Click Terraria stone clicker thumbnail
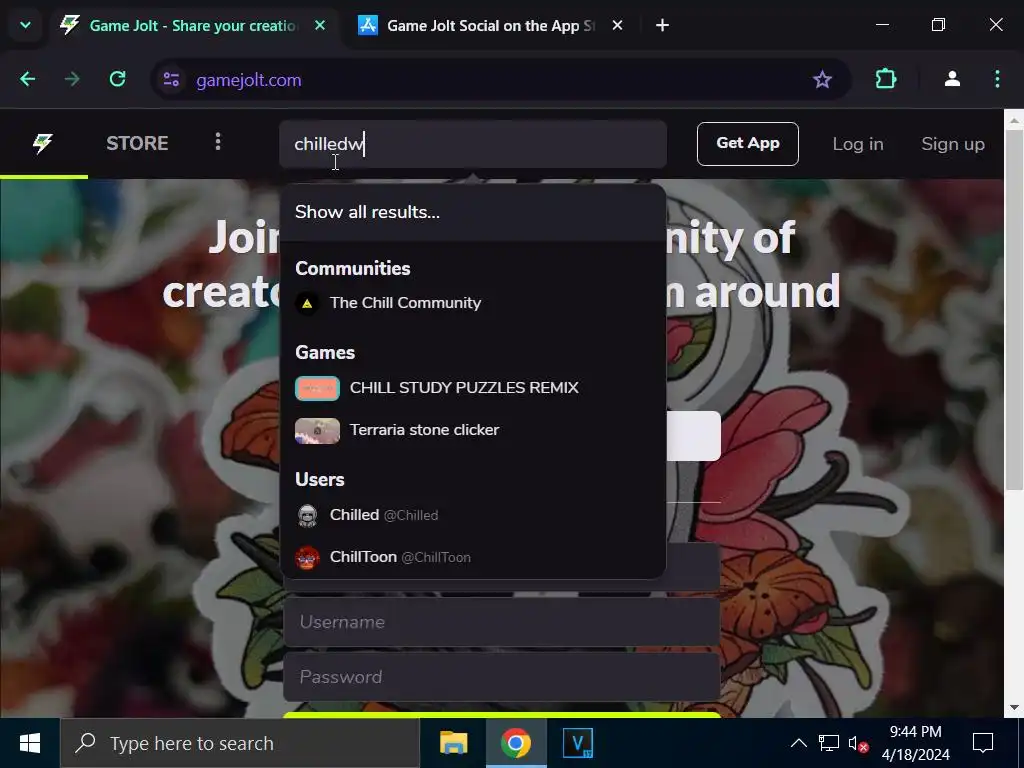1024x768 pixels. pos(317,431)
